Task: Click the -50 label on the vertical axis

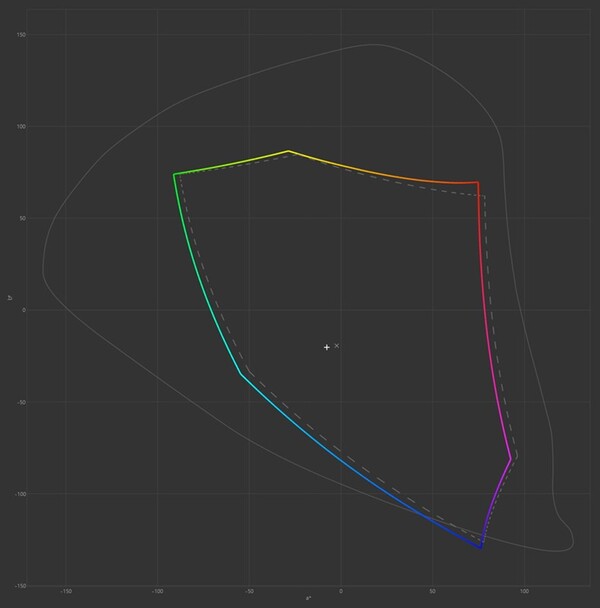Action: click(22, 402)
